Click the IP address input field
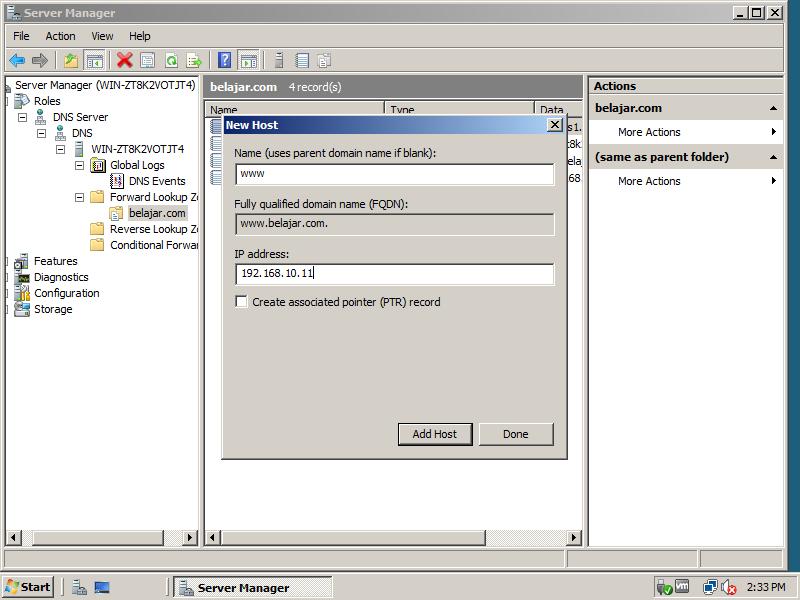The image size is (800, 600). click(x=395, y=274)
